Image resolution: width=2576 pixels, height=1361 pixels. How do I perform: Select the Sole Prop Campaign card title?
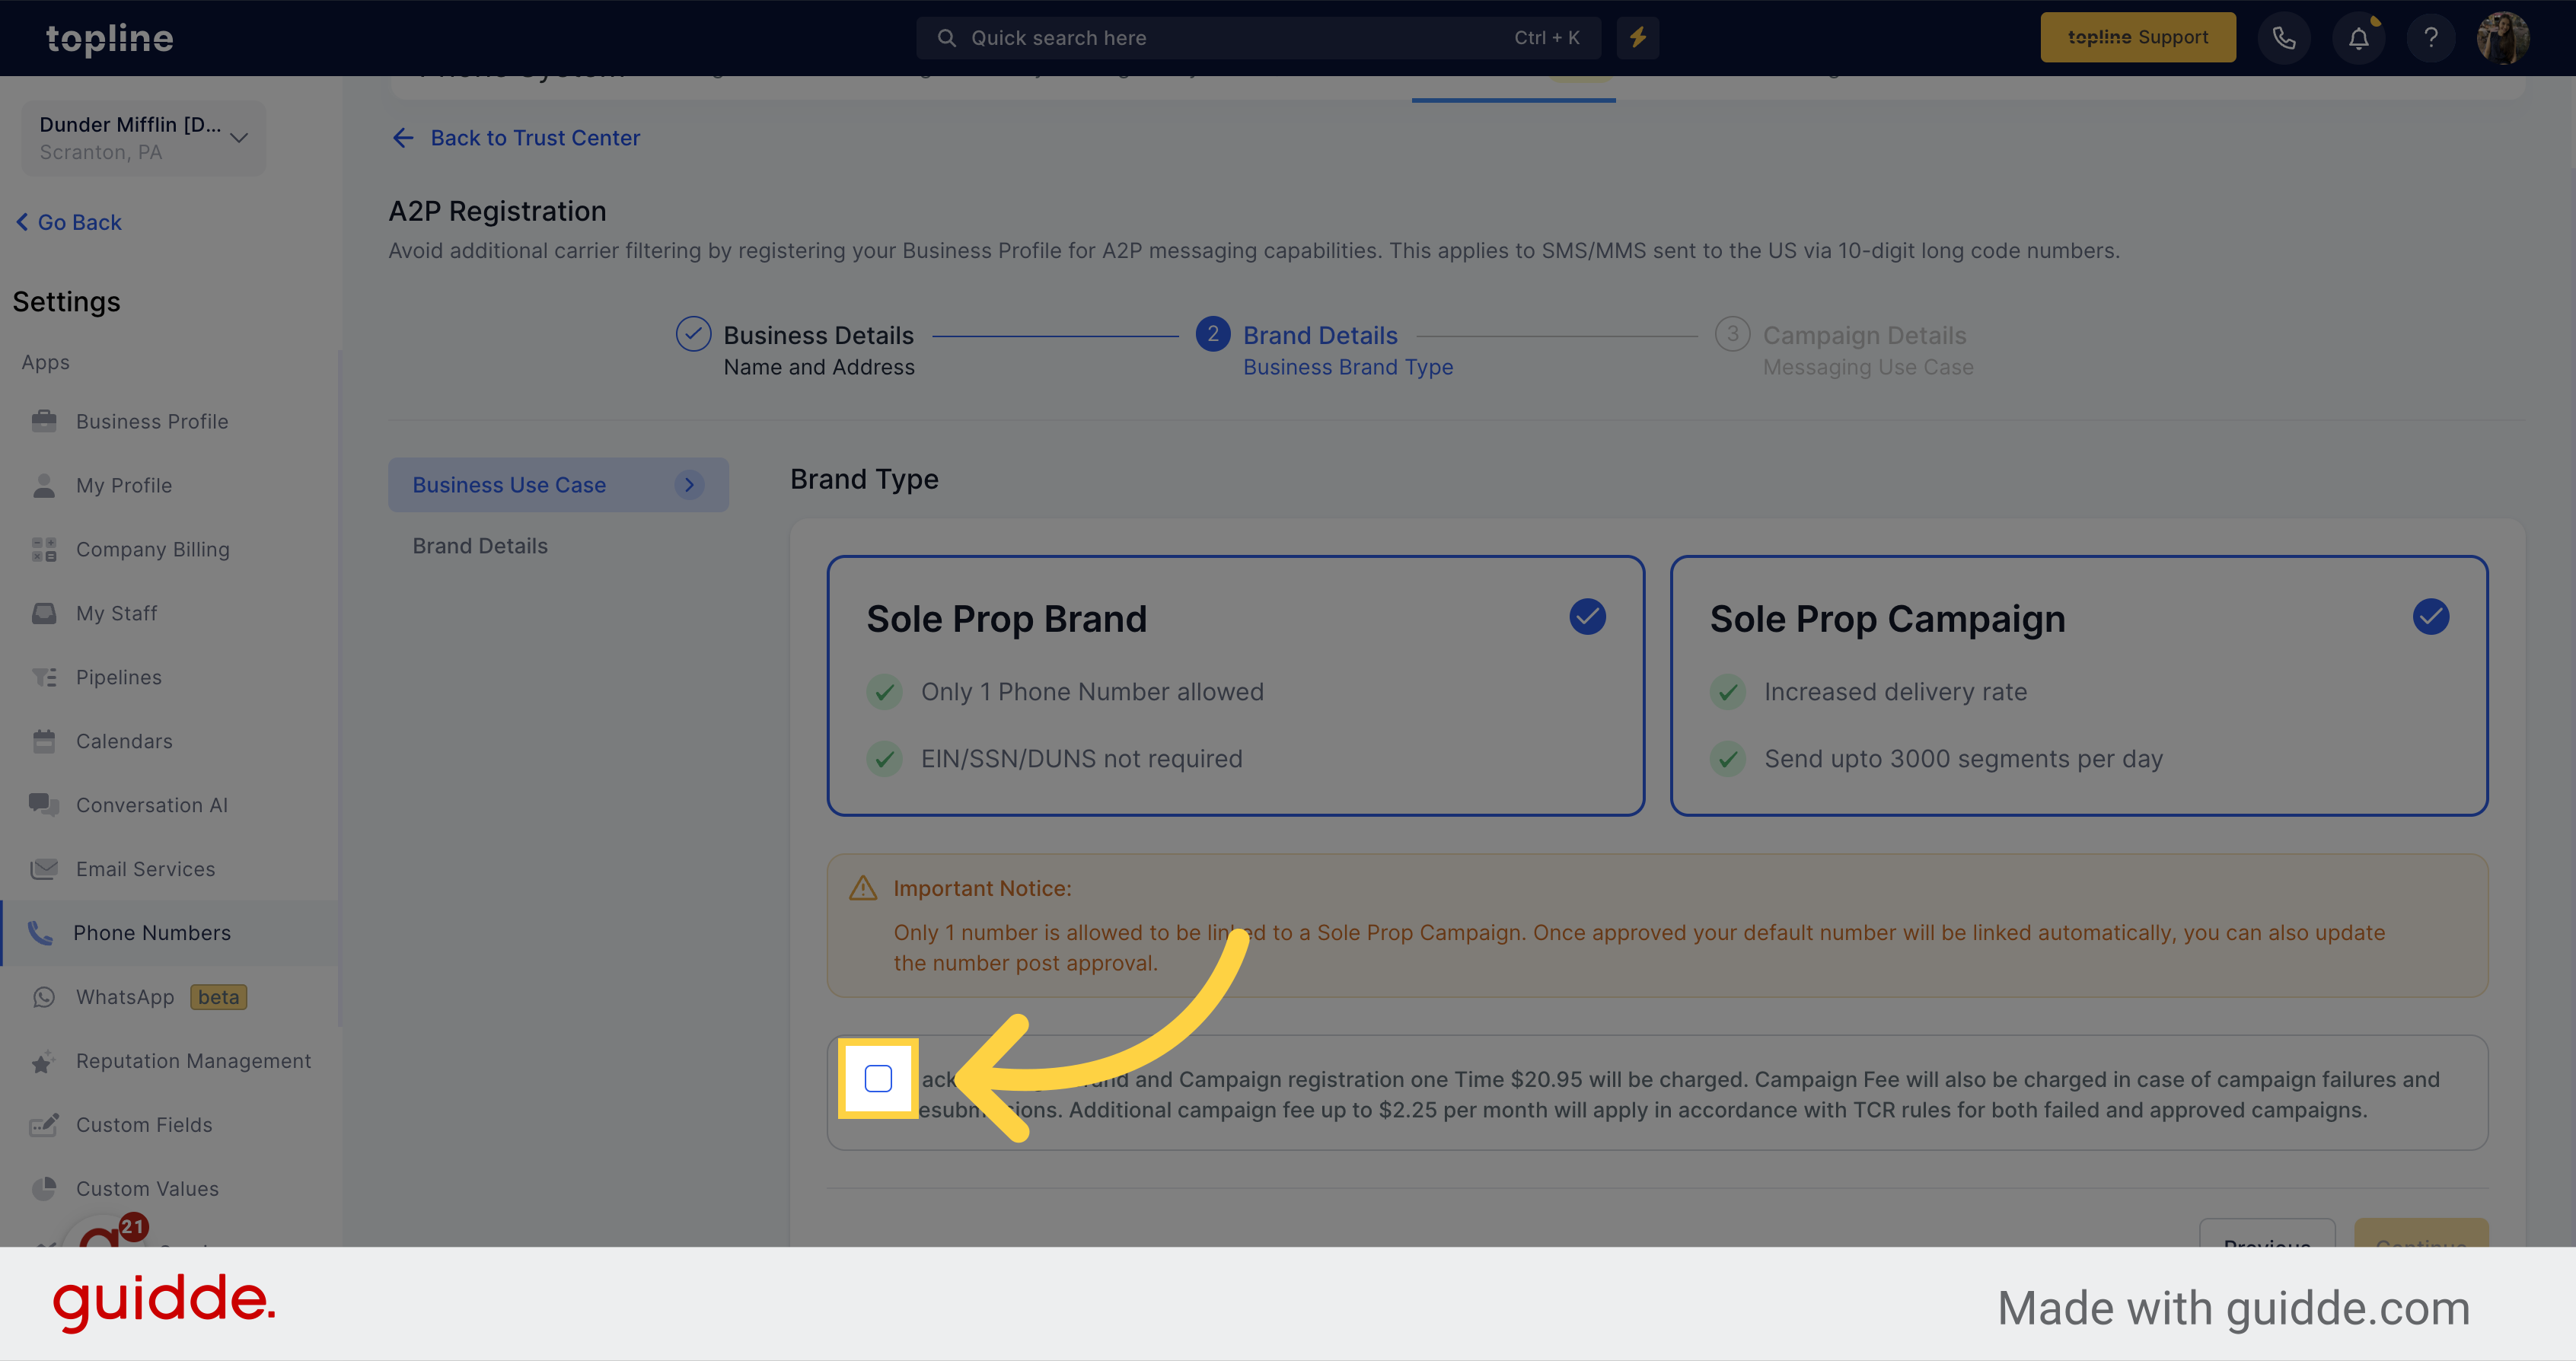click(1887, 619)
